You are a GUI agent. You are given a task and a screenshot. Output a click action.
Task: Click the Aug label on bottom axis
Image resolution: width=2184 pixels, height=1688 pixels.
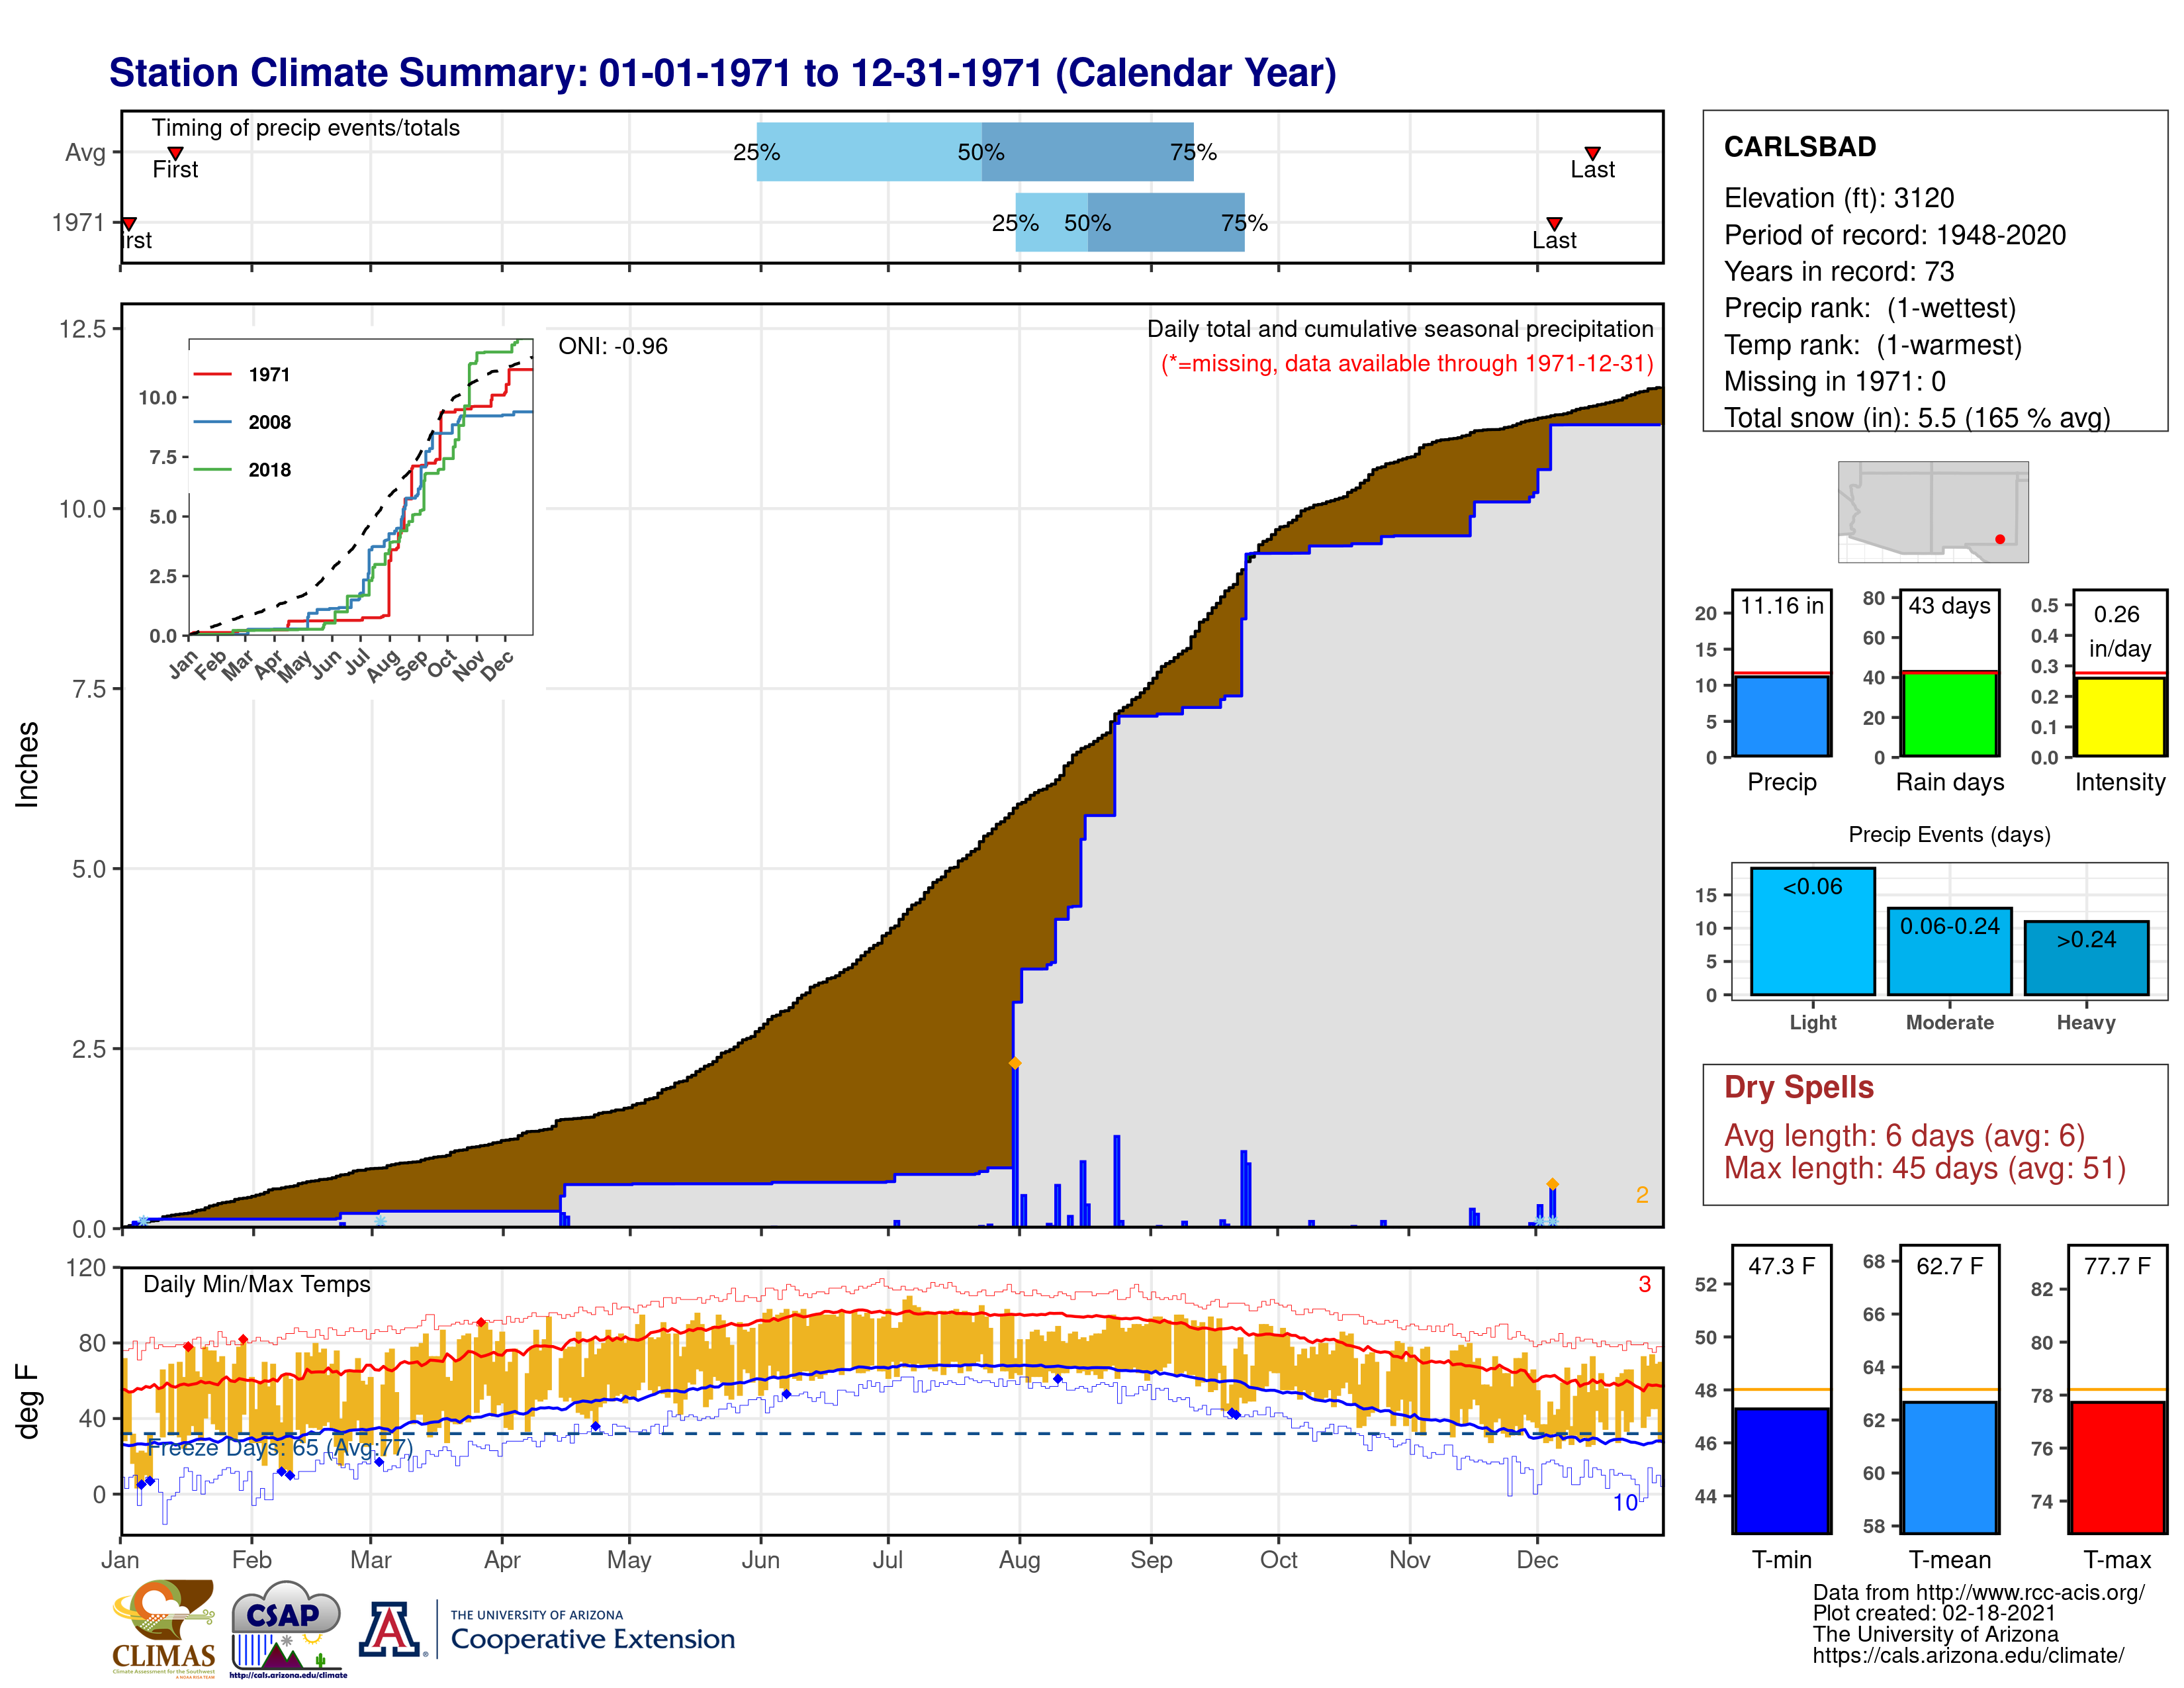tap(1020, 1560)
